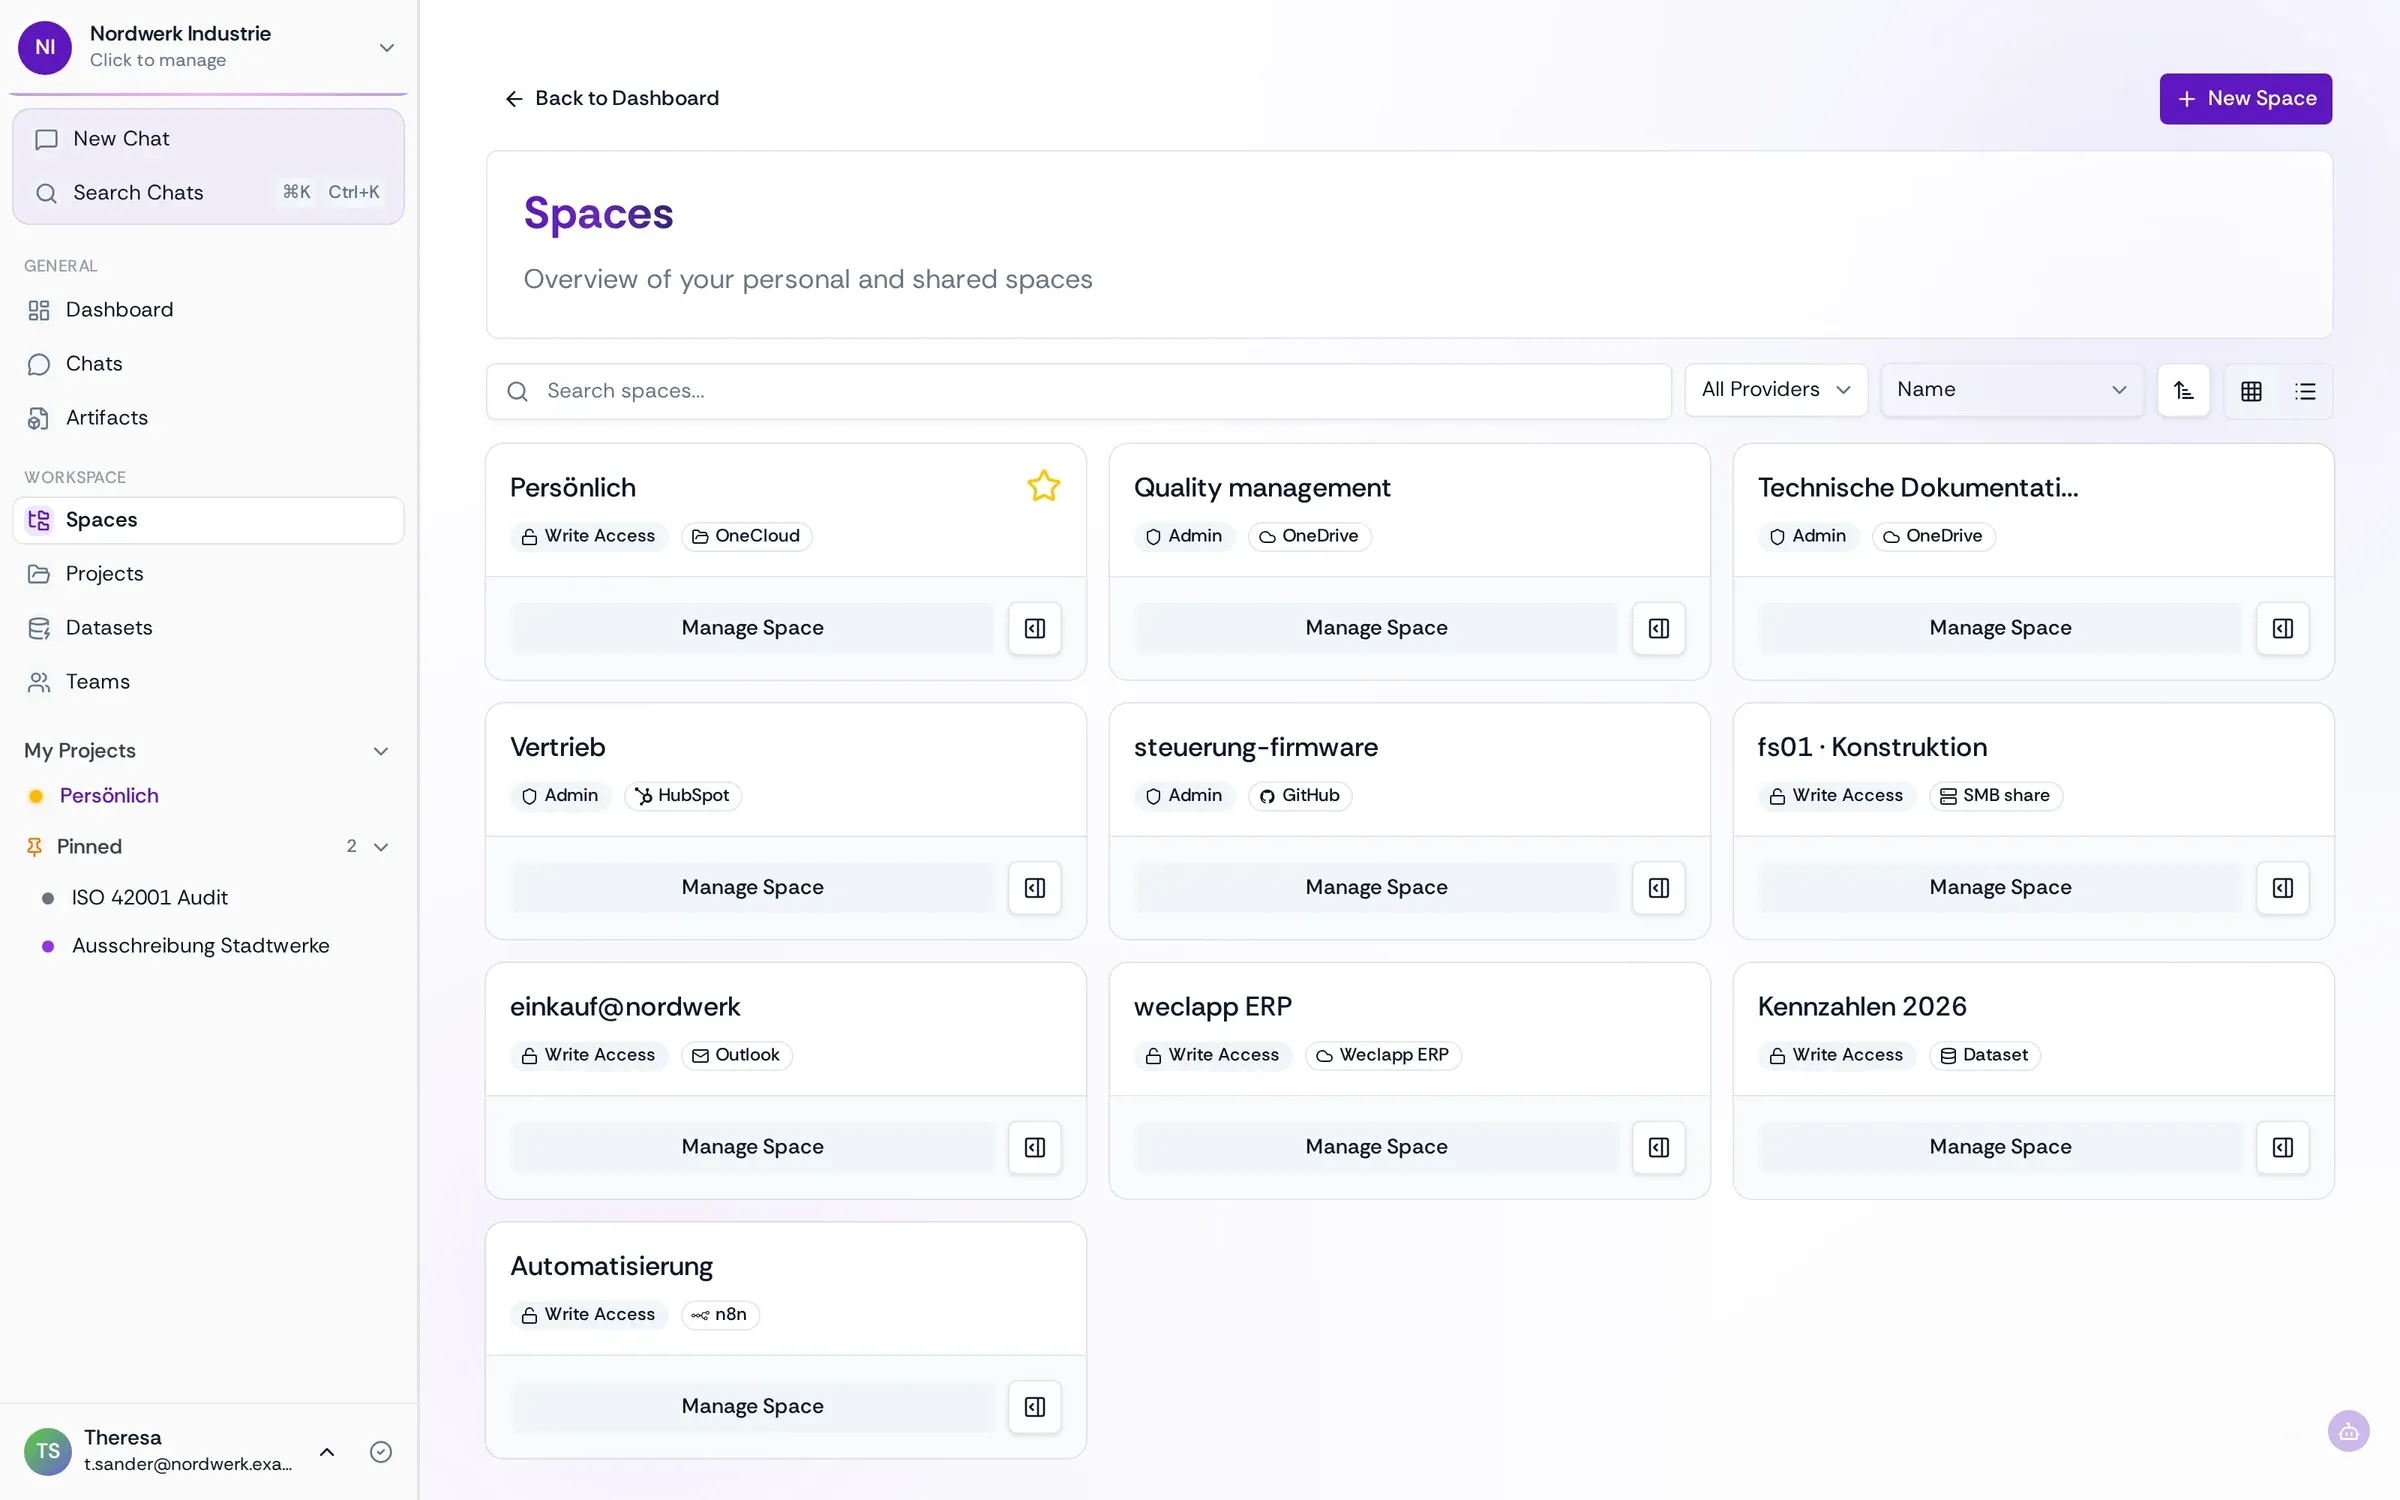Click status check icon beside Theresa
The image size is (2400, 1500).
(x=381, y=1452)
